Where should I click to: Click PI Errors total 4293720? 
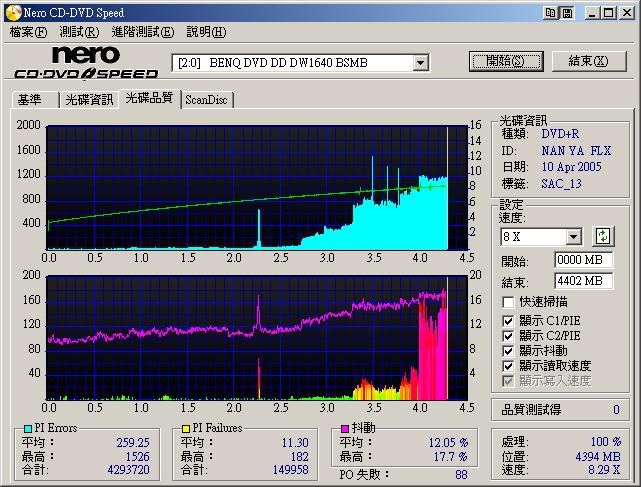point(128,469)
